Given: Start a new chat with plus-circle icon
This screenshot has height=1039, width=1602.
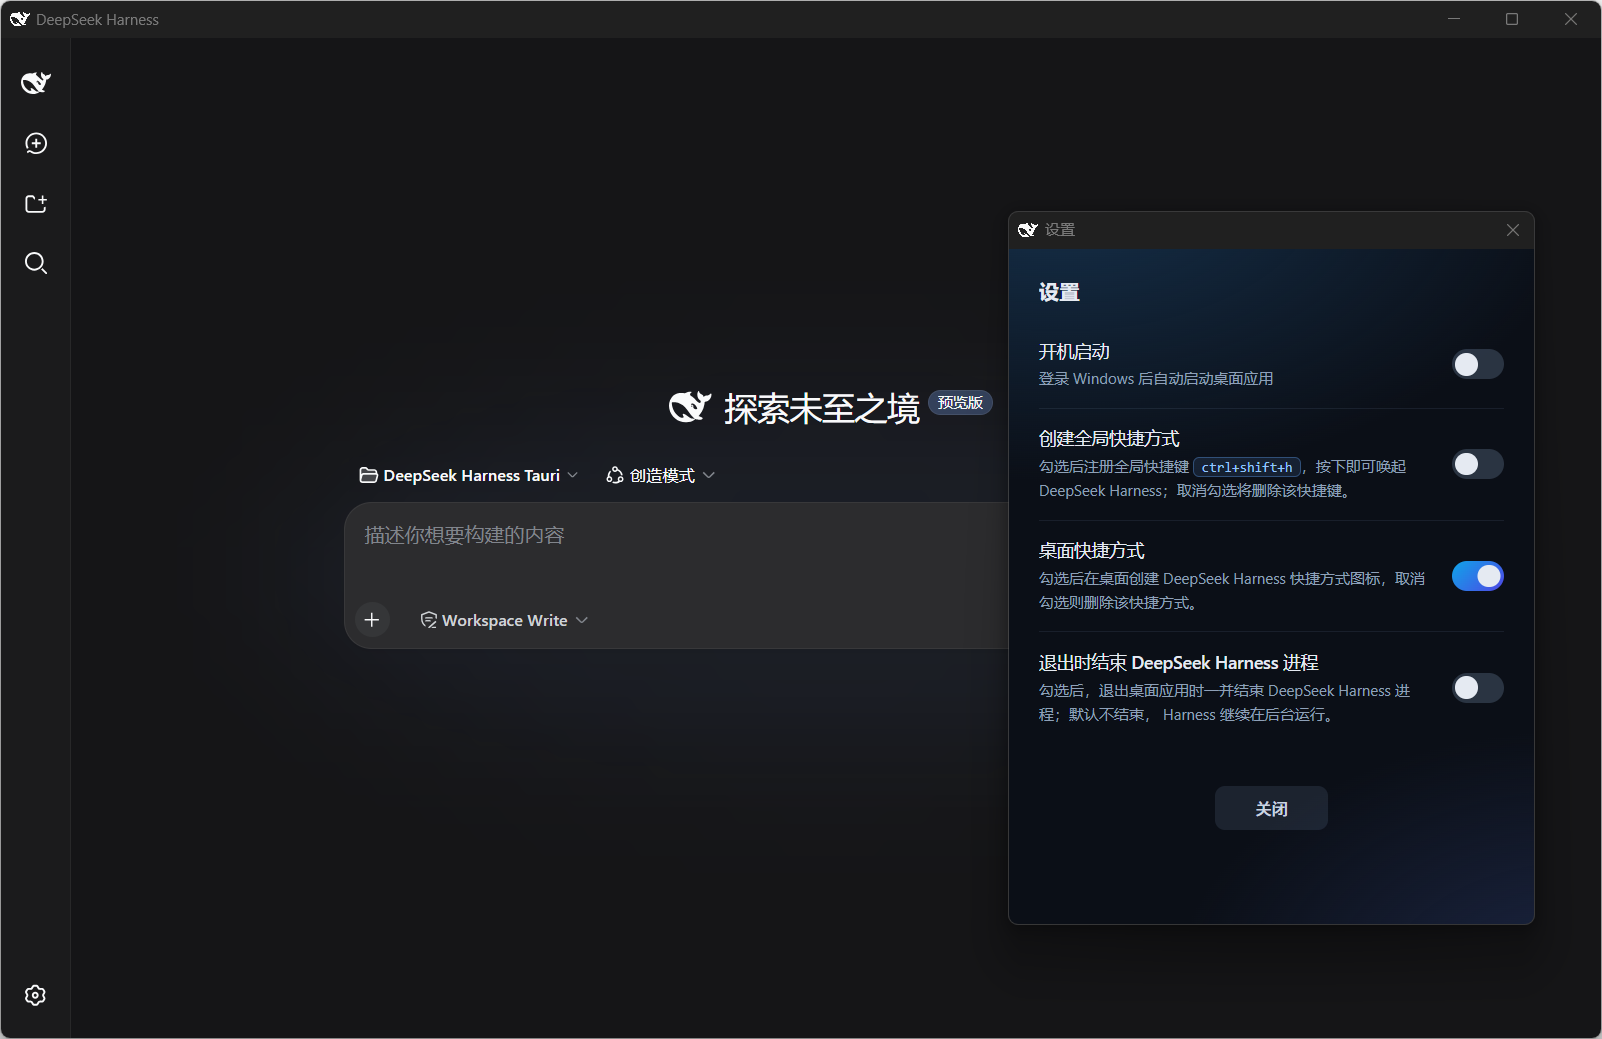Looking at the screenshot, I should [x=36, y=144].
